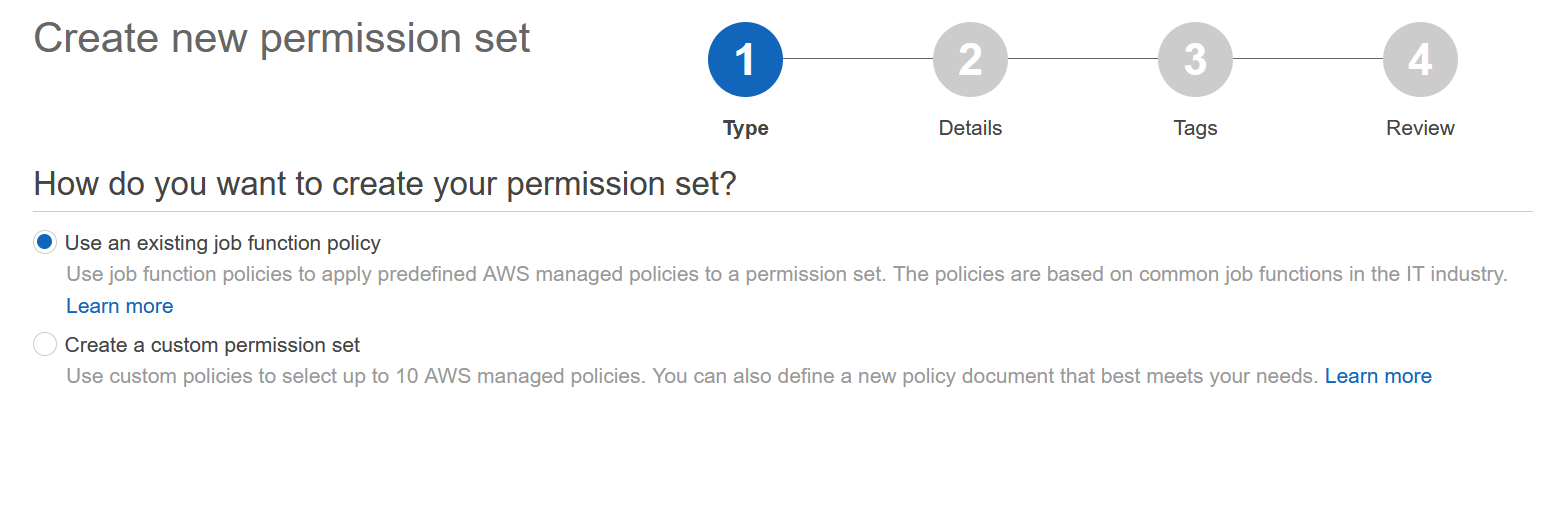Click the connector line between steps 3 and 4
Image resolution: width=1566 pixels, height=505 pixels.
[1308, 59]
